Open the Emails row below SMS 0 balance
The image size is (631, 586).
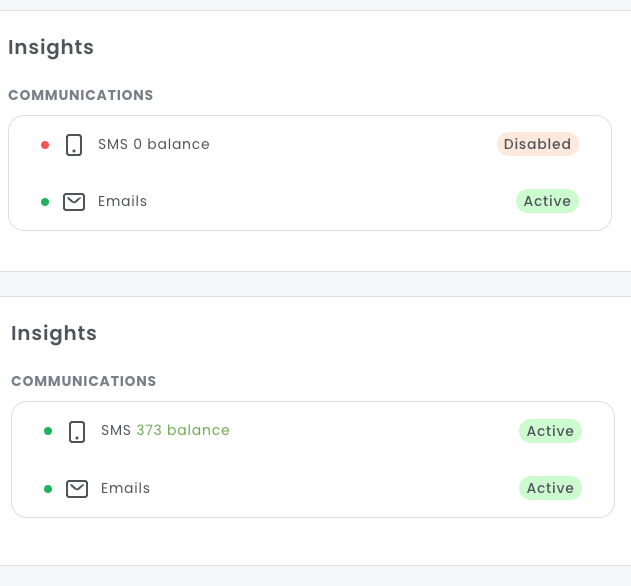[122, 201]
